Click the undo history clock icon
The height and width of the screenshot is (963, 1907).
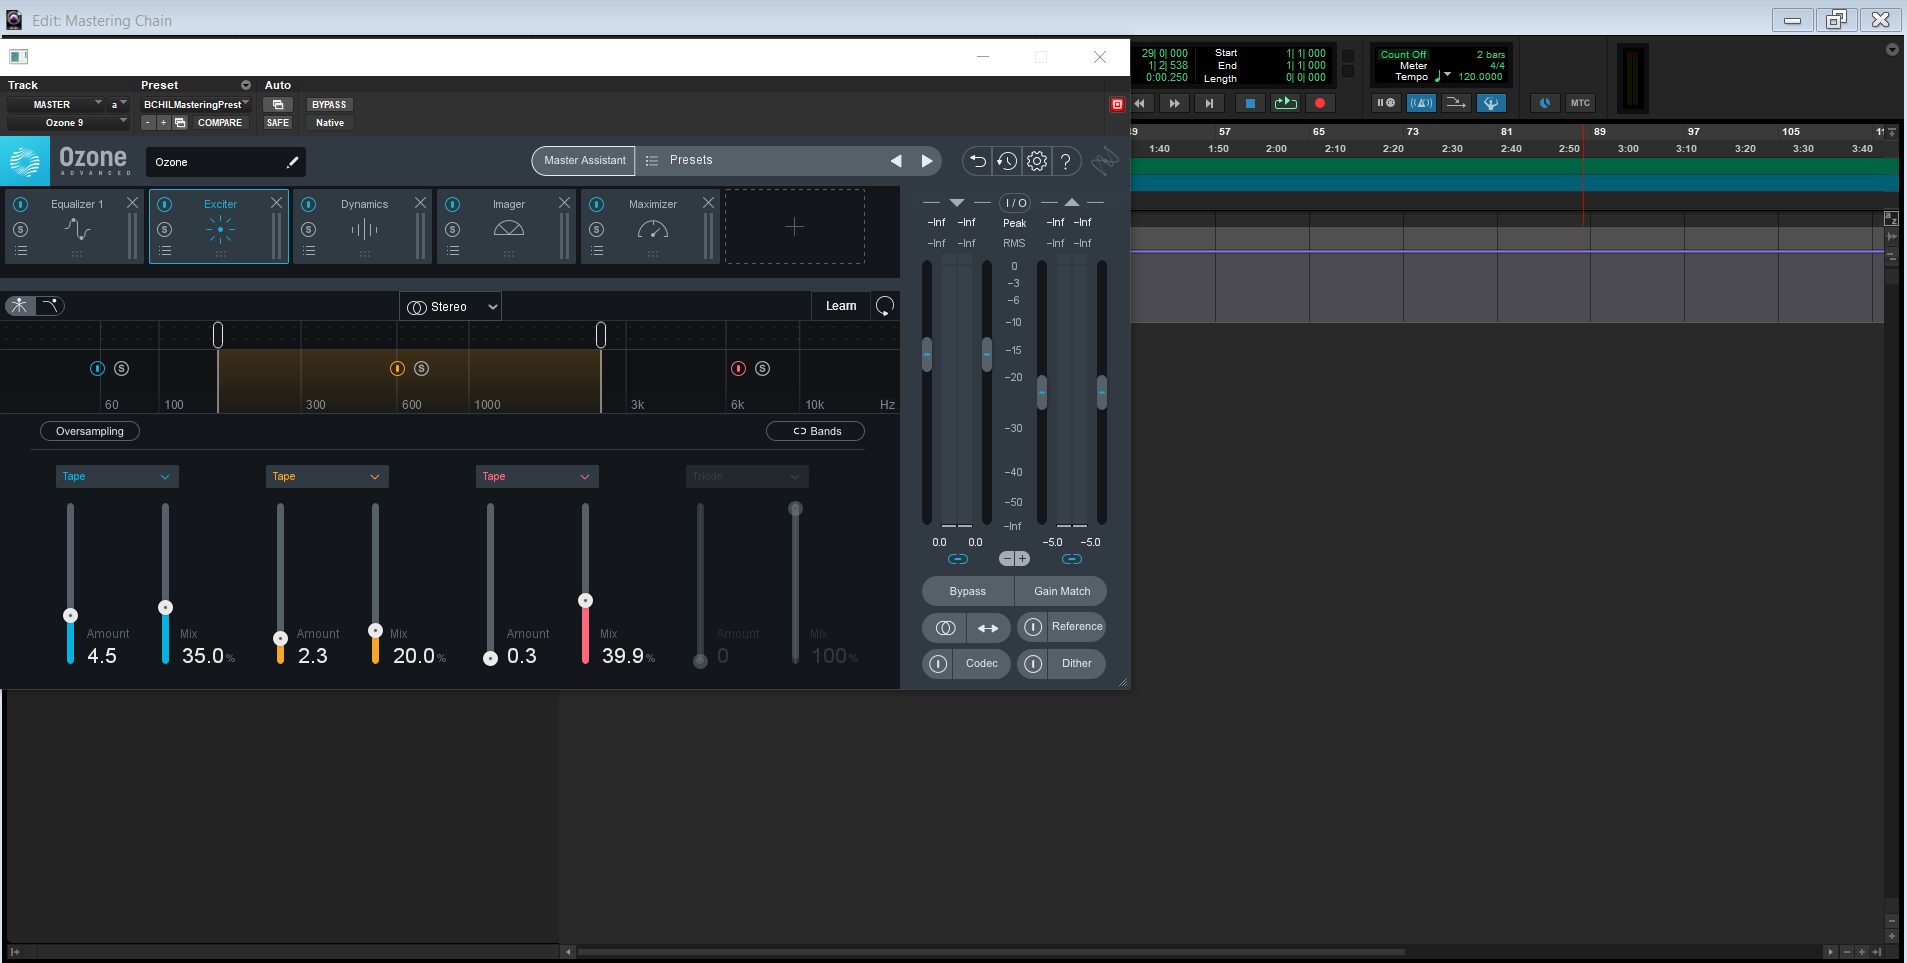click(1007, 161)
